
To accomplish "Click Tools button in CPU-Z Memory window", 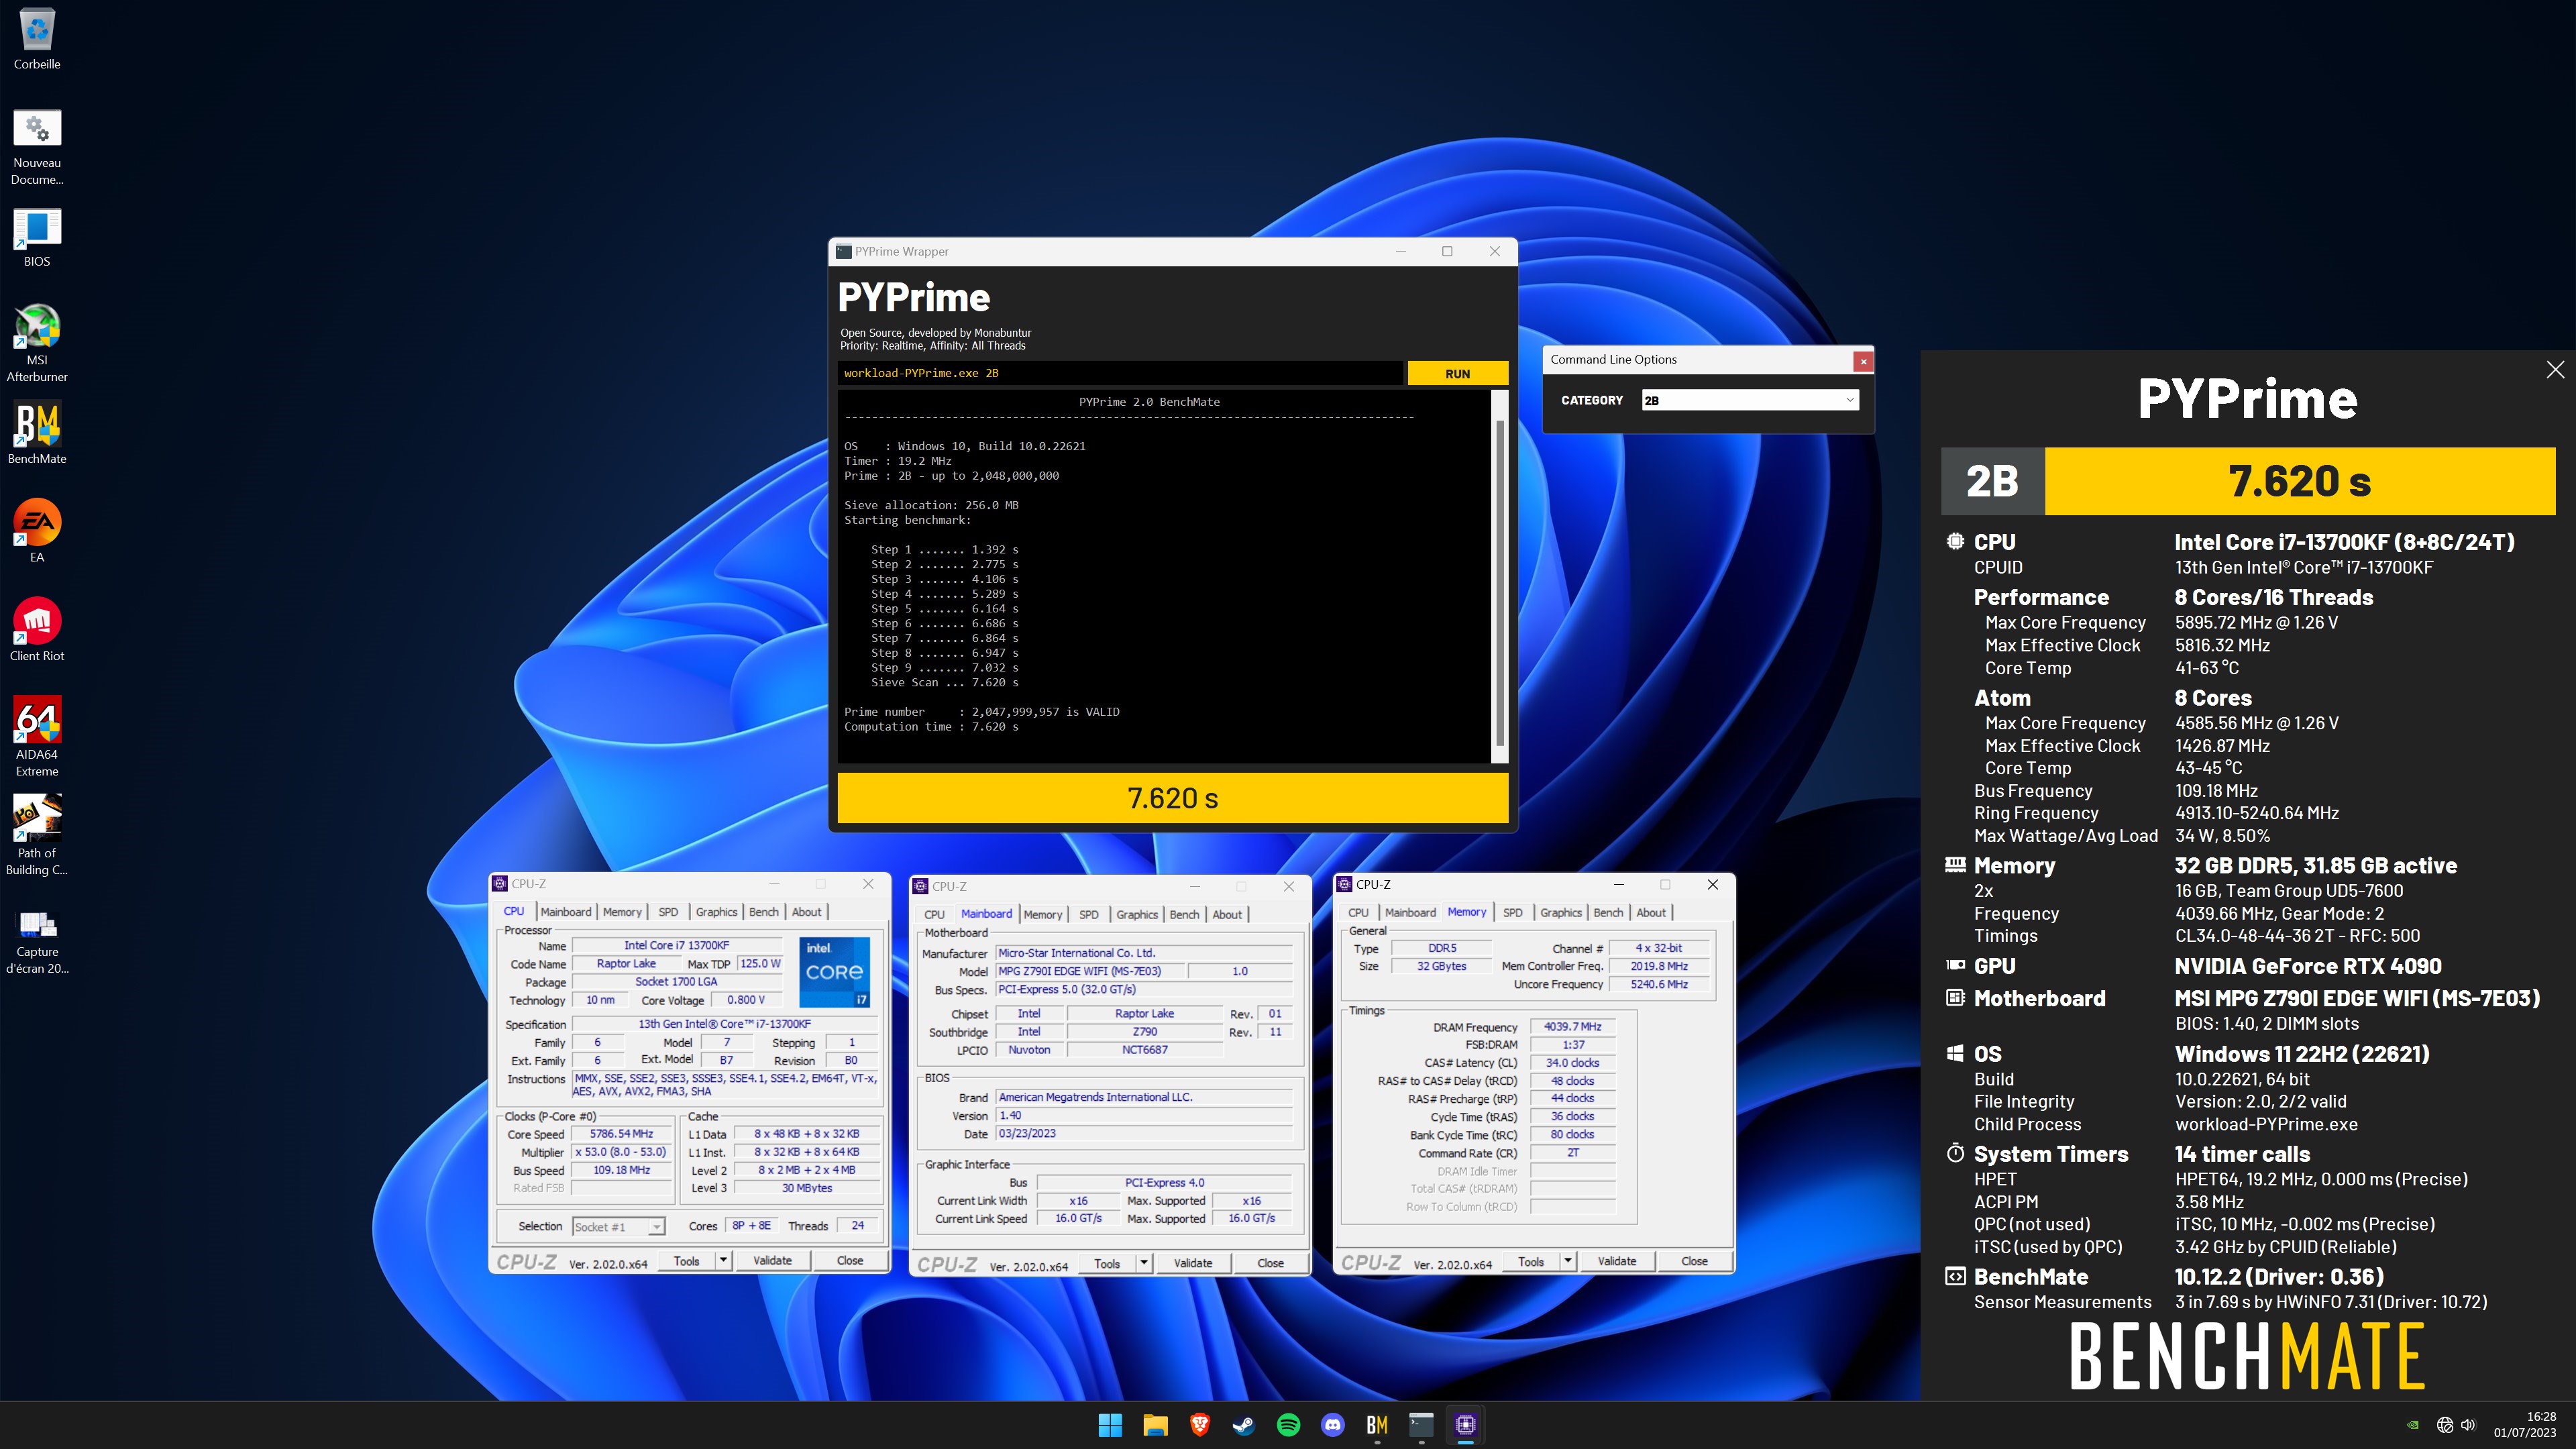I will pyautogui.click(x=1531, y=1261).
